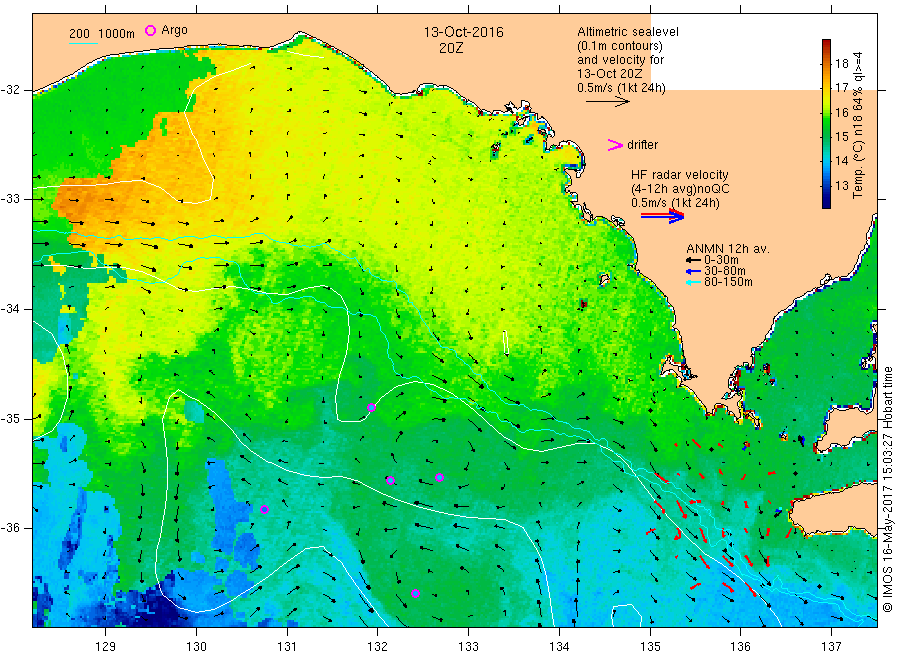Click the 'ANMN 12h av.' legend heading
This screenshot has width=900, height=660.
coord(728,249)
